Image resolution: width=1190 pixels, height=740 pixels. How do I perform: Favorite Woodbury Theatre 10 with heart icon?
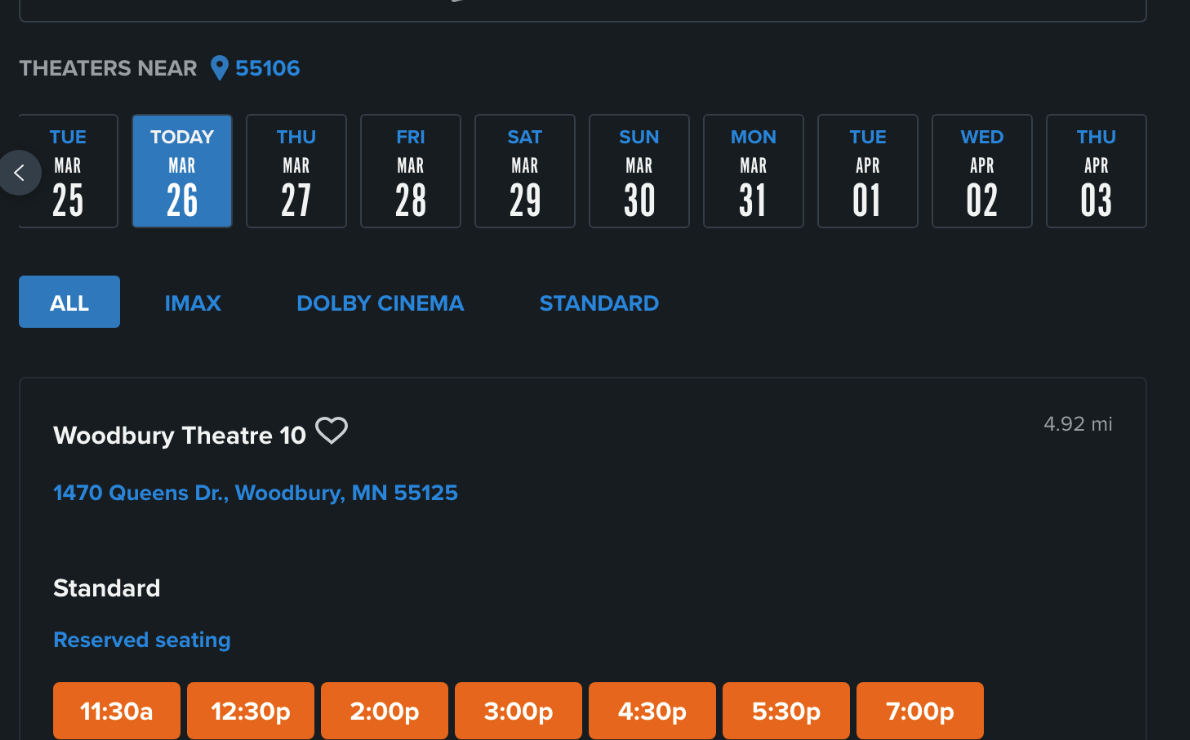coord(331,431)
